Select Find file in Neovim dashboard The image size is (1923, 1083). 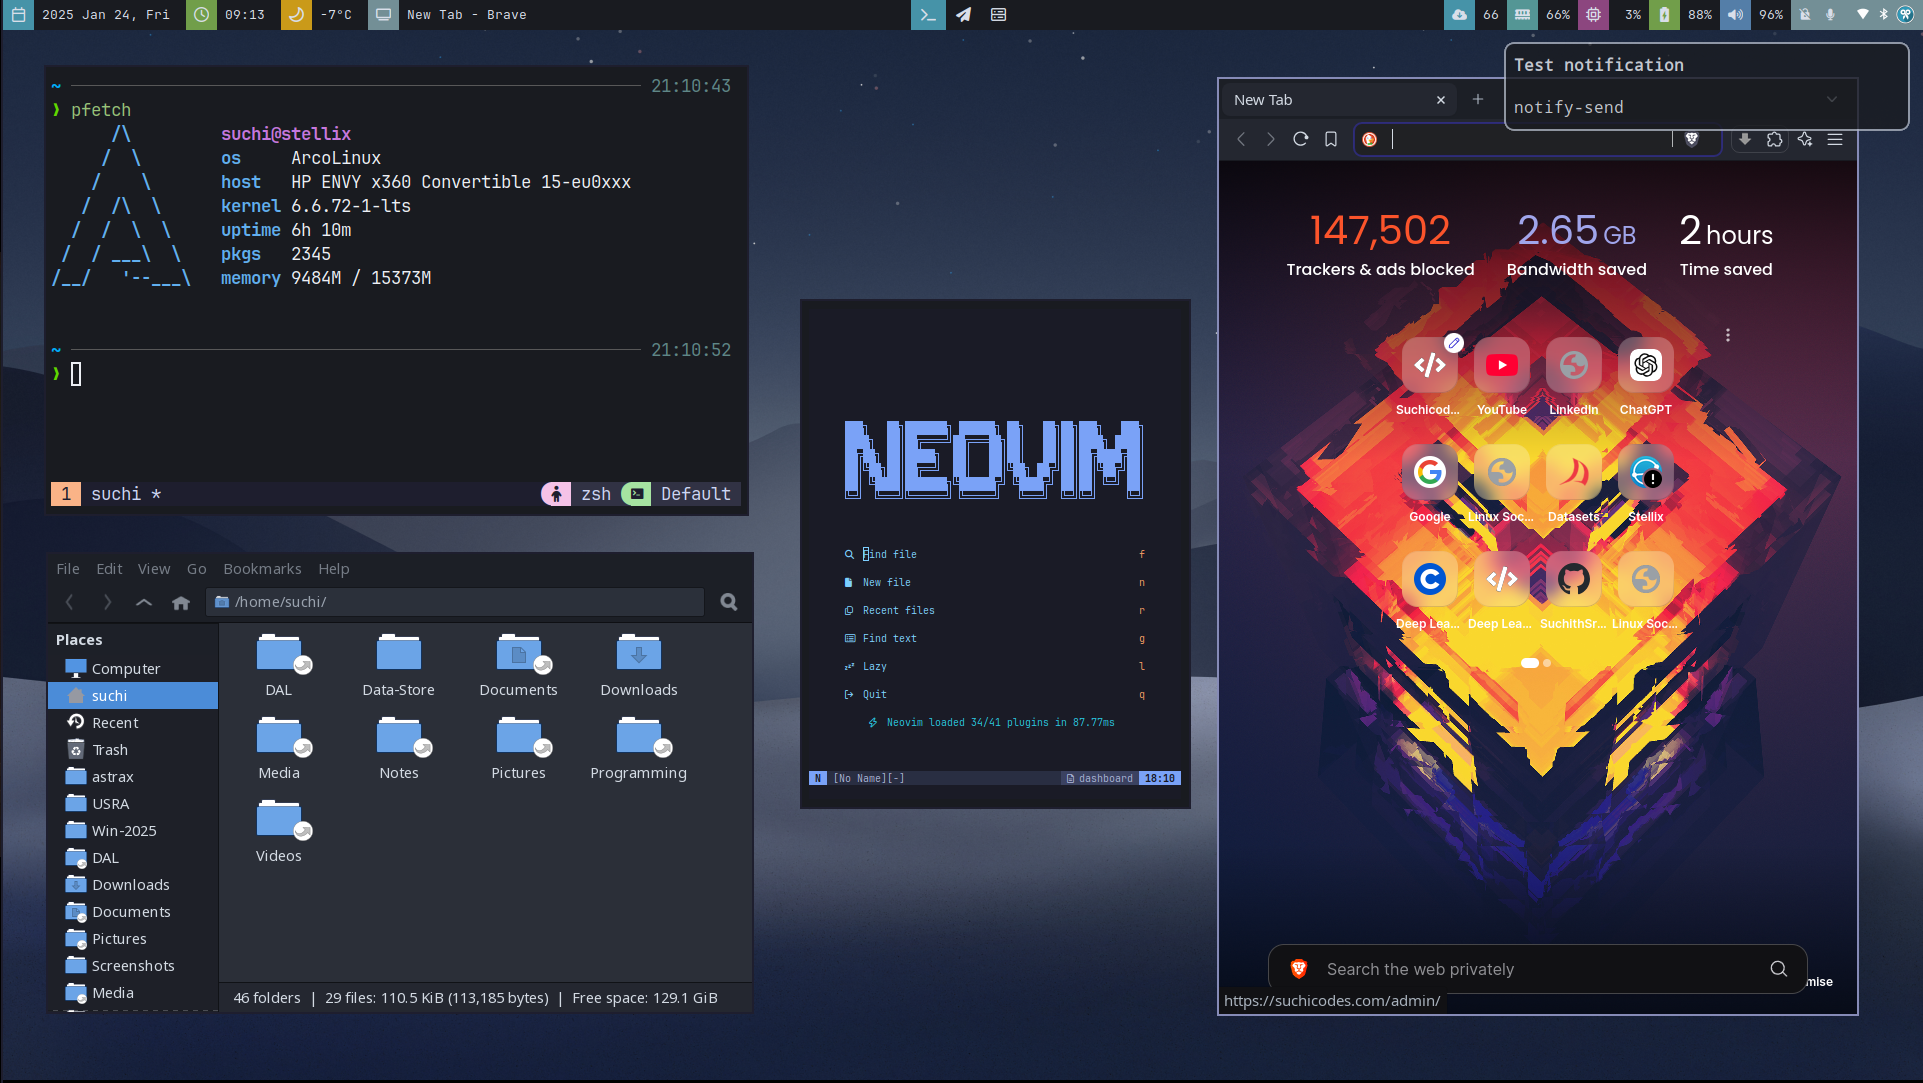point(995,554)
